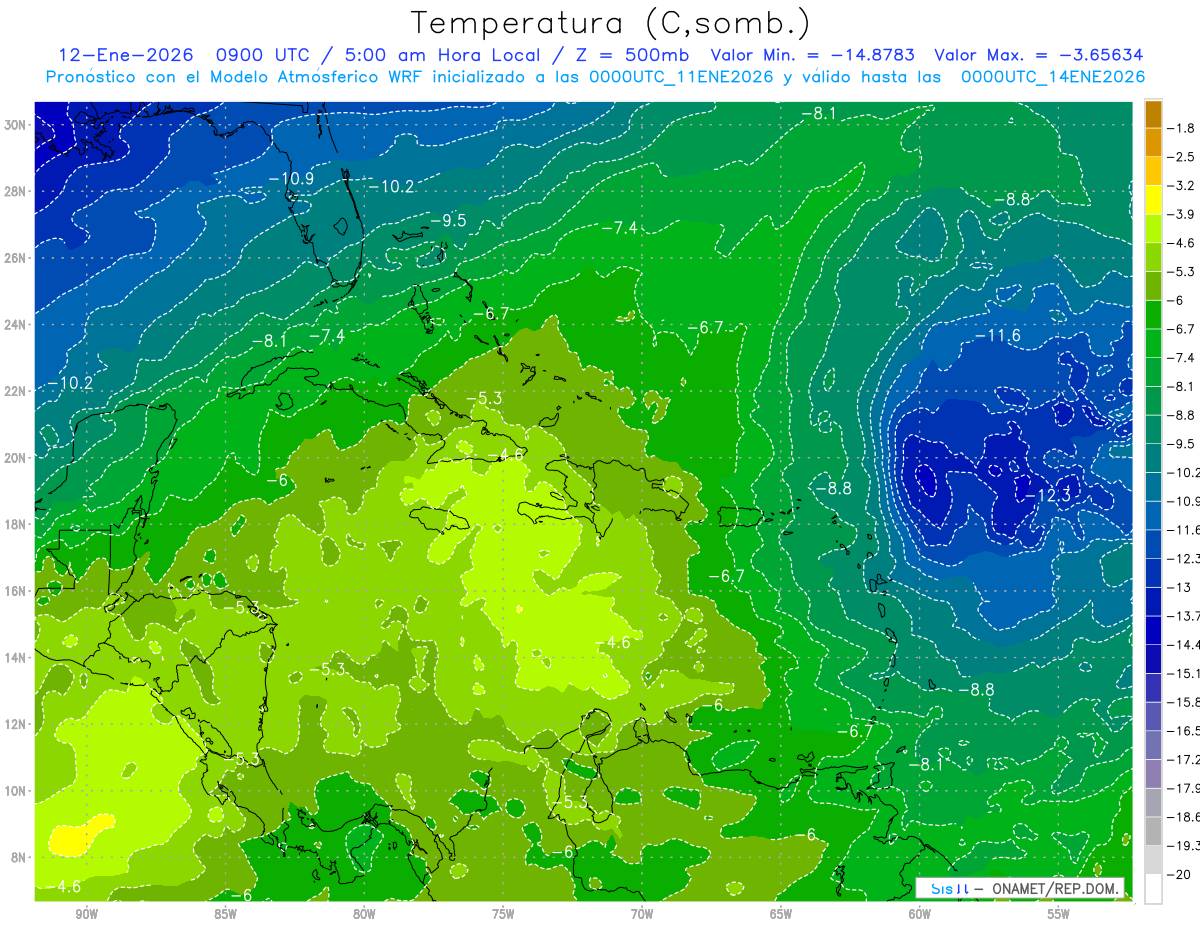Click the Valor Max. value text
This screenshot has width=1200, height=927.
point(1039,55)
